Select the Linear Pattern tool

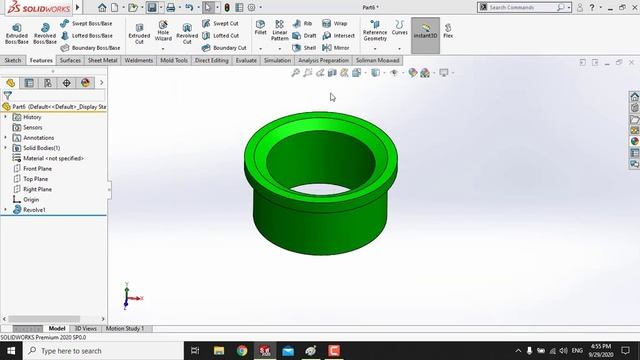click(280, 30)
